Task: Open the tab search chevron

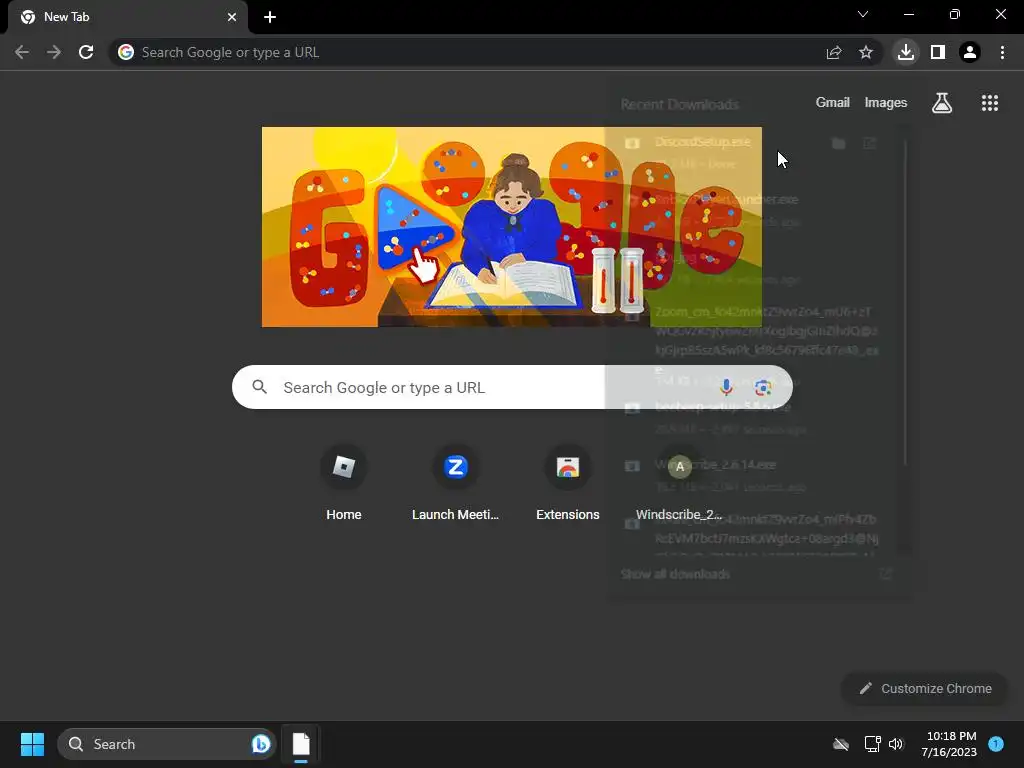Action: [x=863, y=14]
